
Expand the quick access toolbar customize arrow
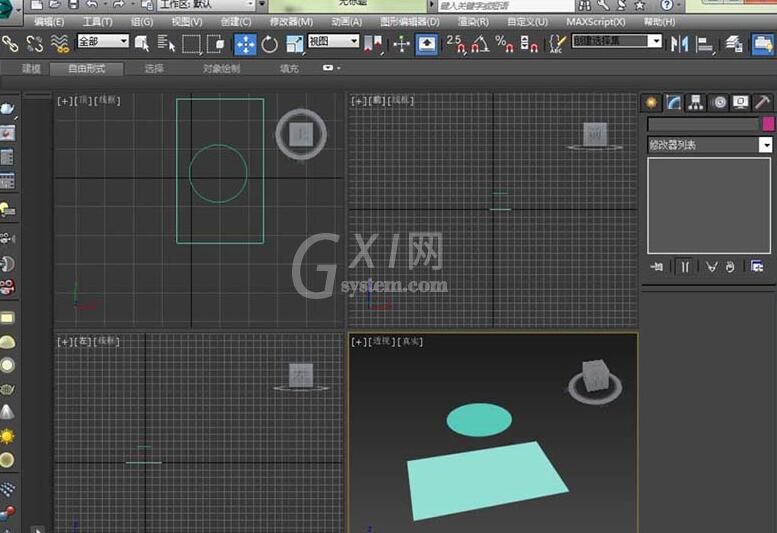[262, 5]
